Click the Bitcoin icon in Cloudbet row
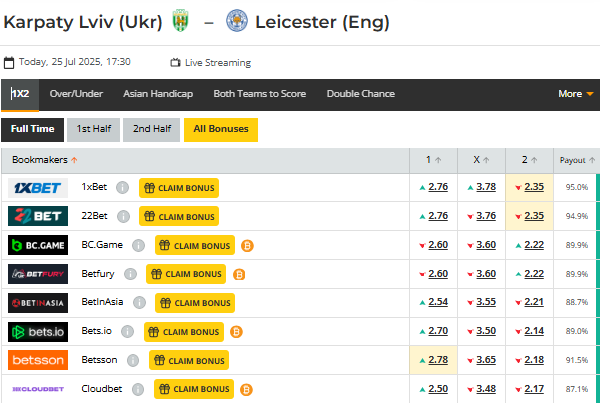 [x=246, y=390]
